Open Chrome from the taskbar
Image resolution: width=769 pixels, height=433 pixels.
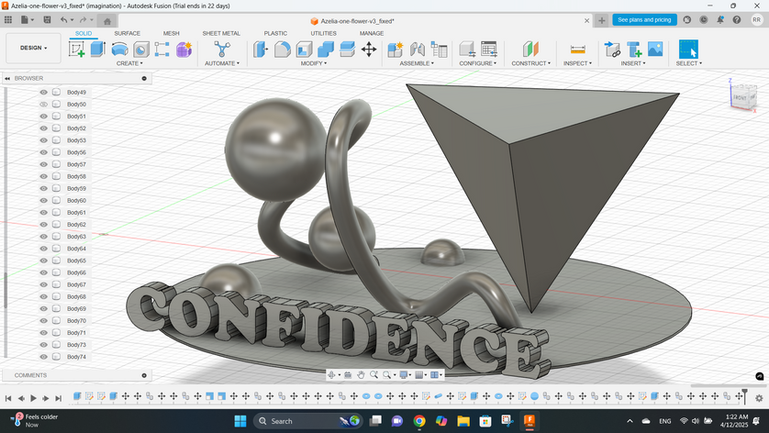[x=419, y=421]
